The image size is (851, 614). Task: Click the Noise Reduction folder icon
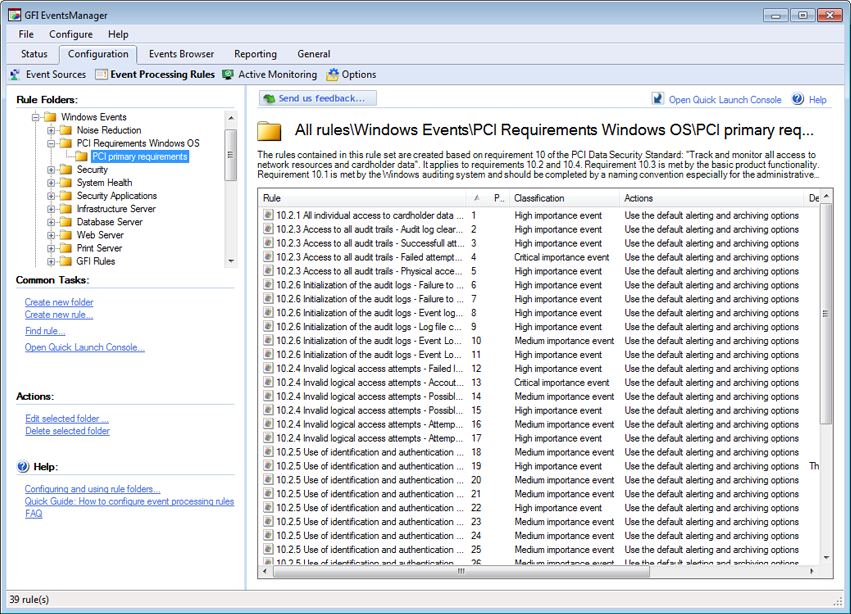point(66,130)
